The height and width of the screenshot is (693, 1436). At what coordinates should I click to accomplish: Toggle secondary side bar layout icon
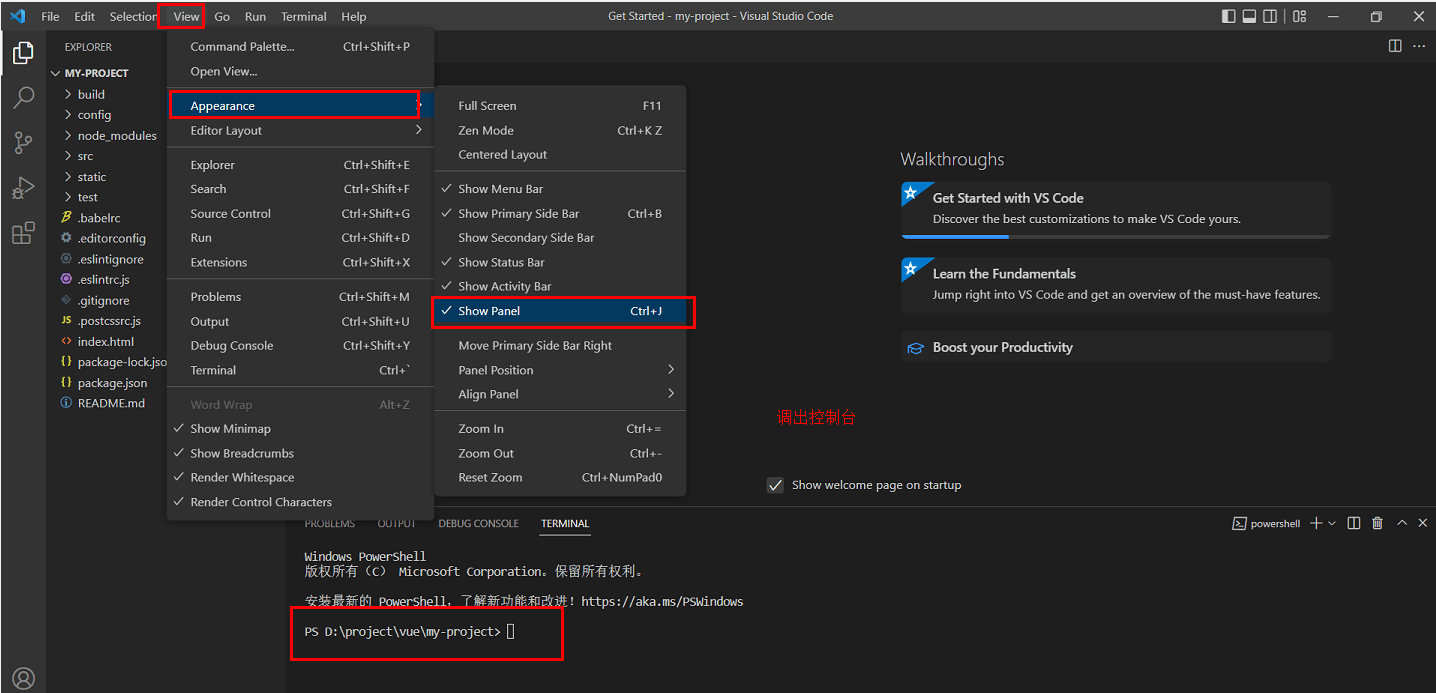click(1270, 16)
